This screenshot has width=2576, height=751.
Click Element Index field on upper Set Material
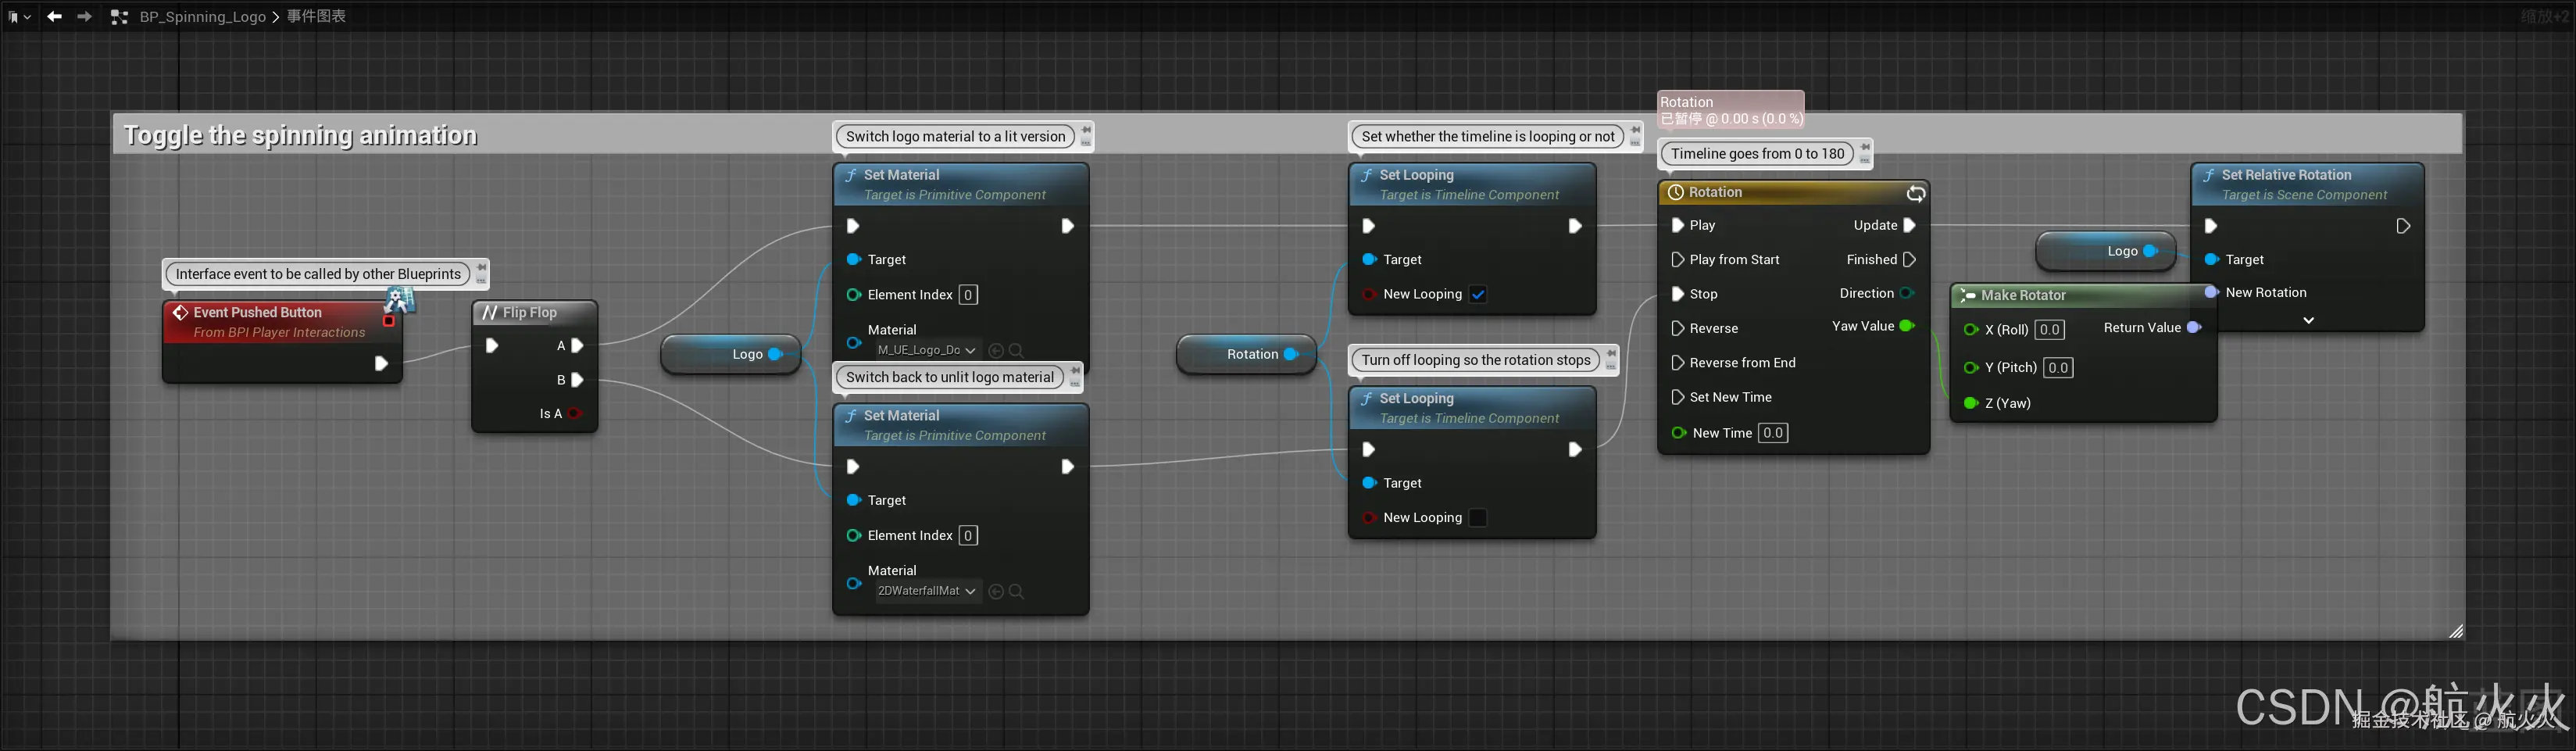(968, 295)
